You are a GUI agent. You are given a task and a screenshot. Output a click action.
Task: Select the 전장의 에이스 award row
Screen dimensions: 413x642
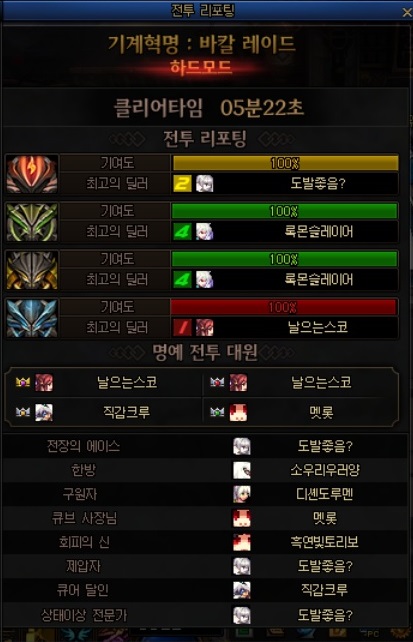tap(205, 446)
